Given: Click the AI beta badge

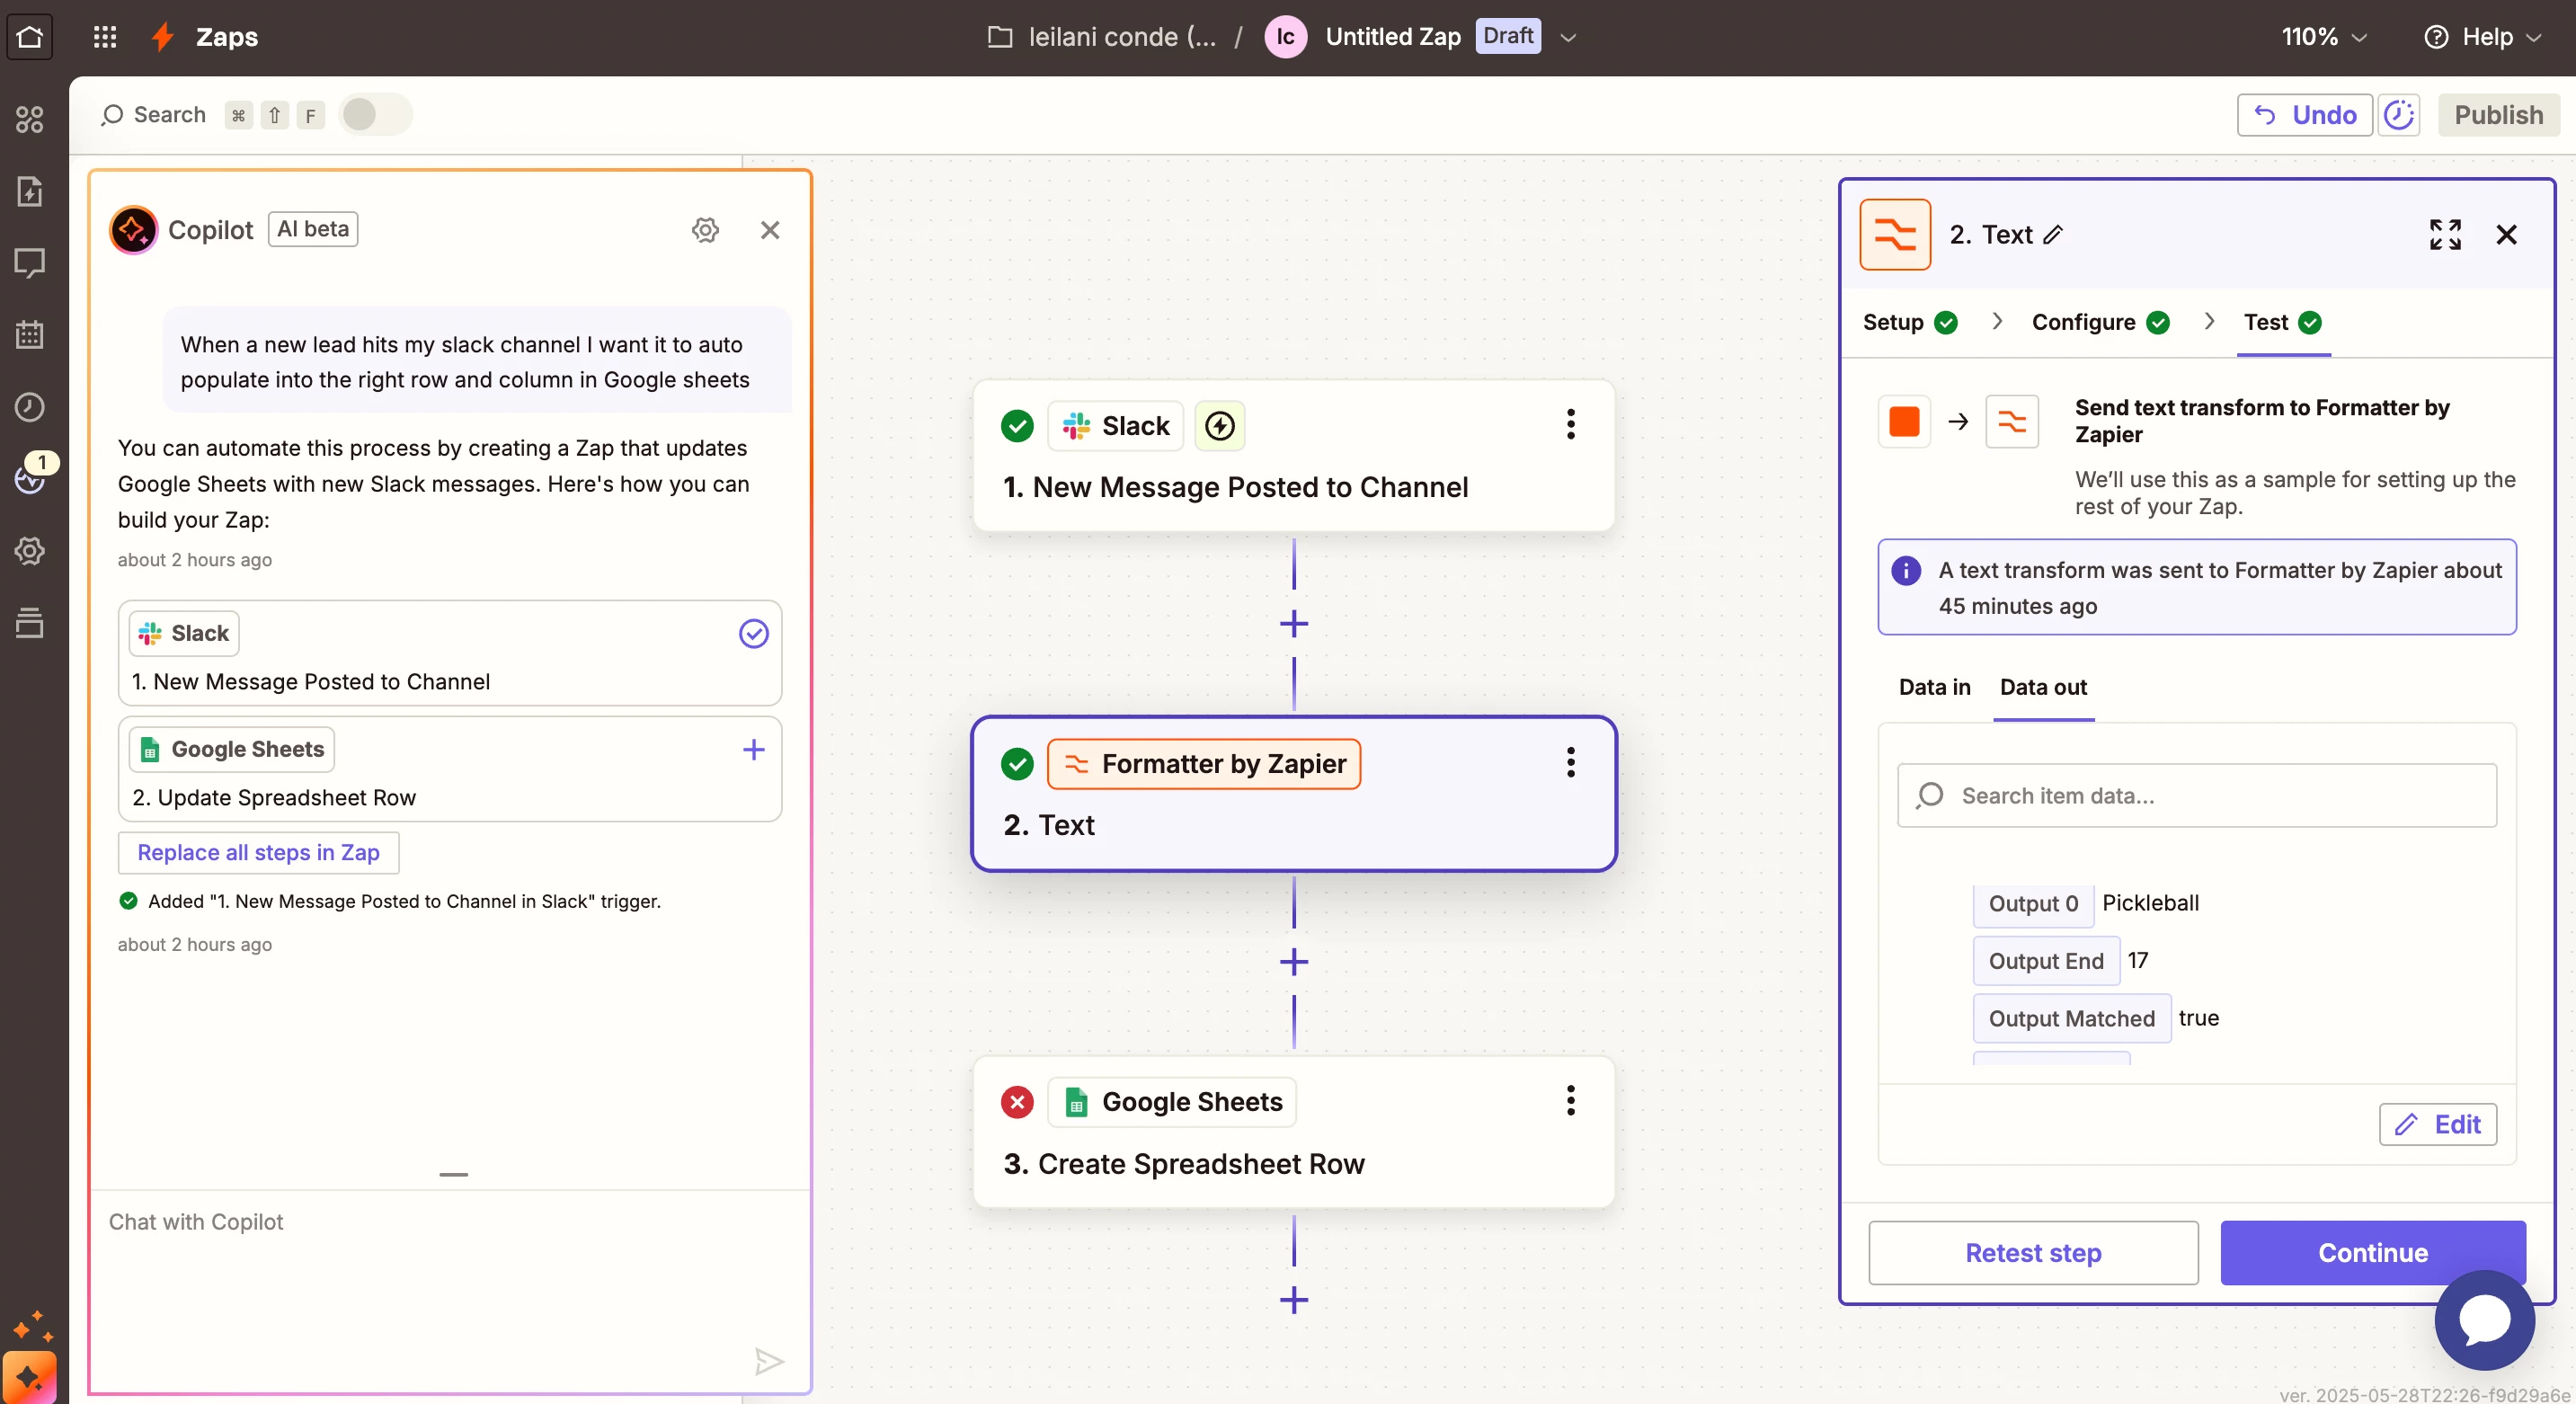Looking at the screenshot, I should [x=312, y=229].
